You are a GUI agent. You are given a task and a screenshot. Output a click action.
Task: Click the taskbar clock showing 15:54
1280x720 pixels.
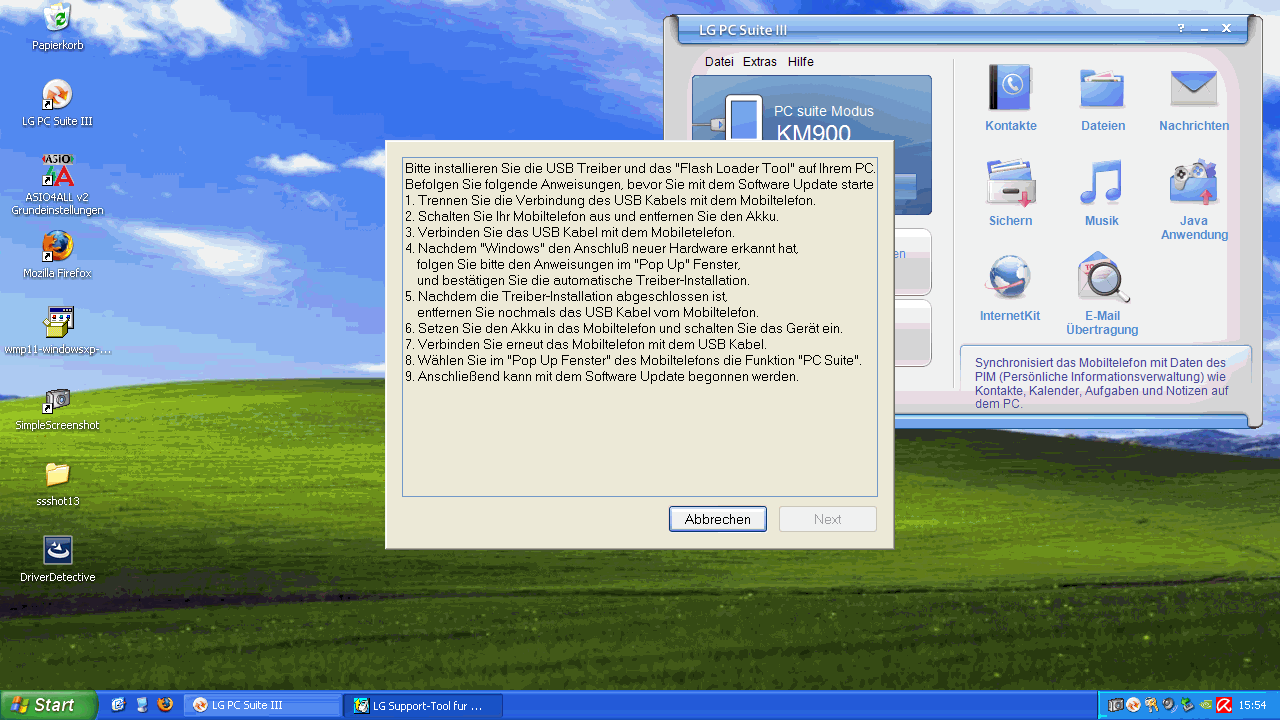1253,705
